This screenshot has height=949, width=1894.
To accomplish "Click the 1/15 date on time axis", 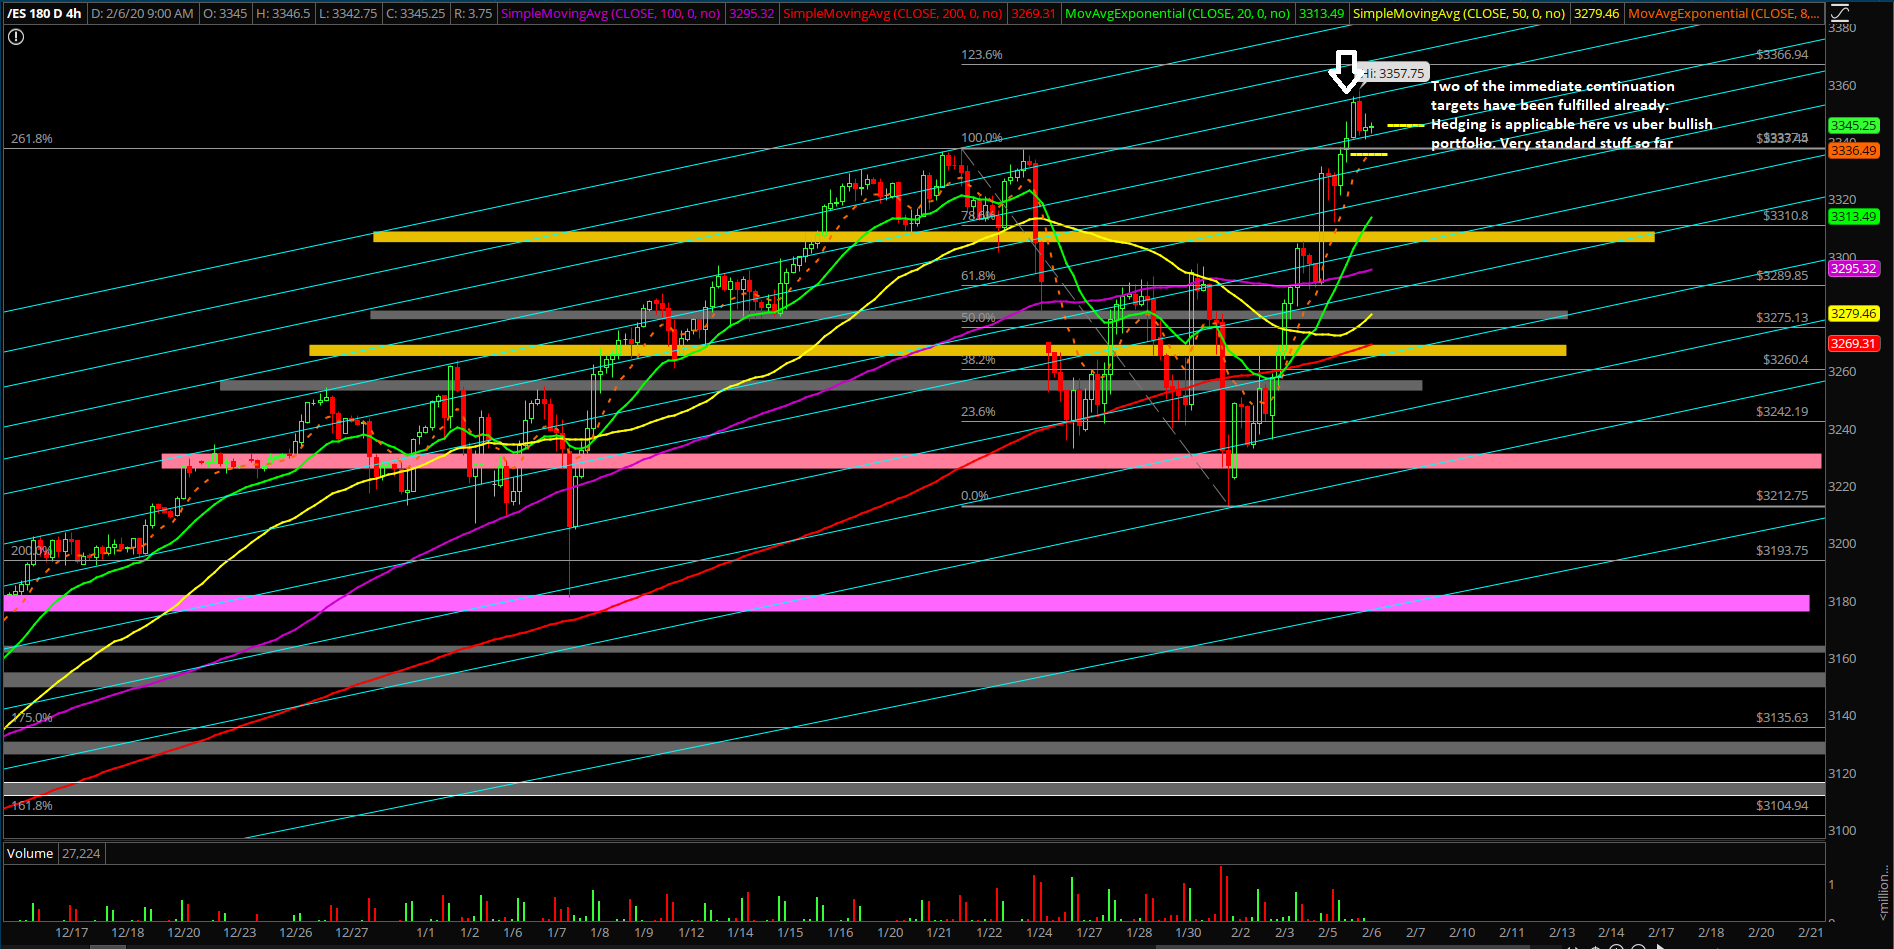I will 790,933.
